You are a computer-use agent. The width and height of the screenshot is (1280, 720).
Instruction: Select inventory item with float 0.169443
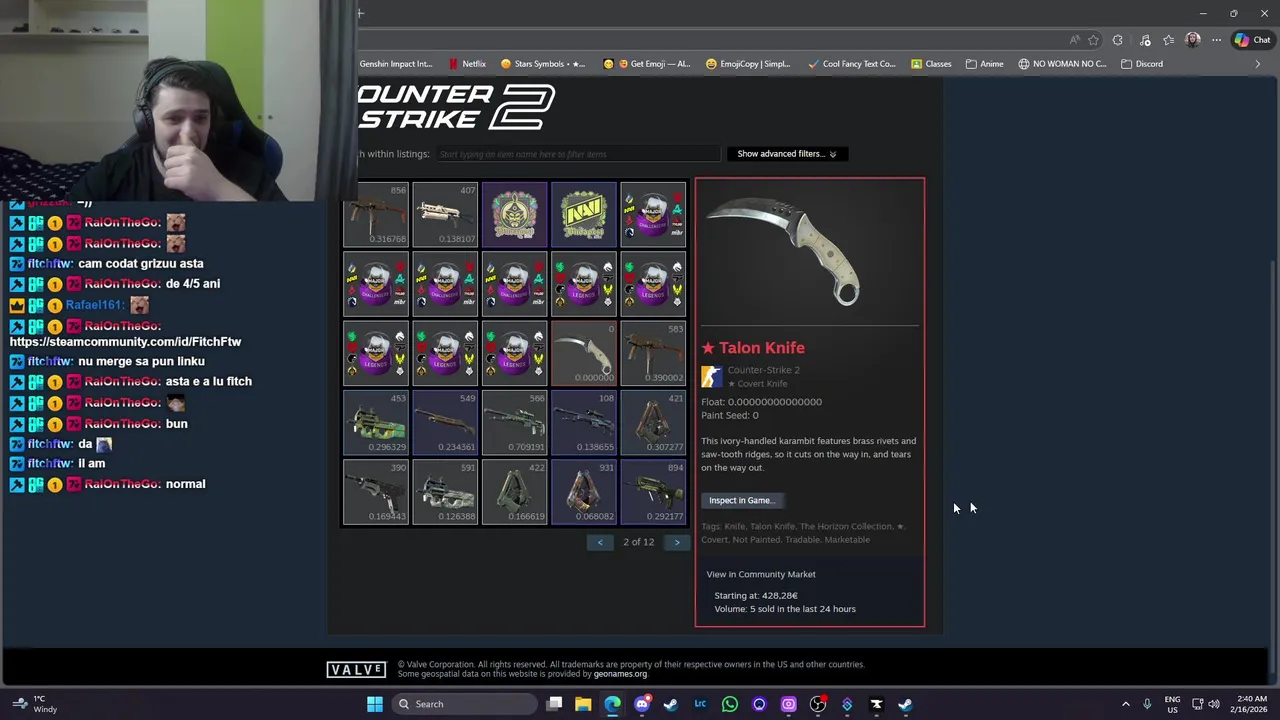[376, 491]
